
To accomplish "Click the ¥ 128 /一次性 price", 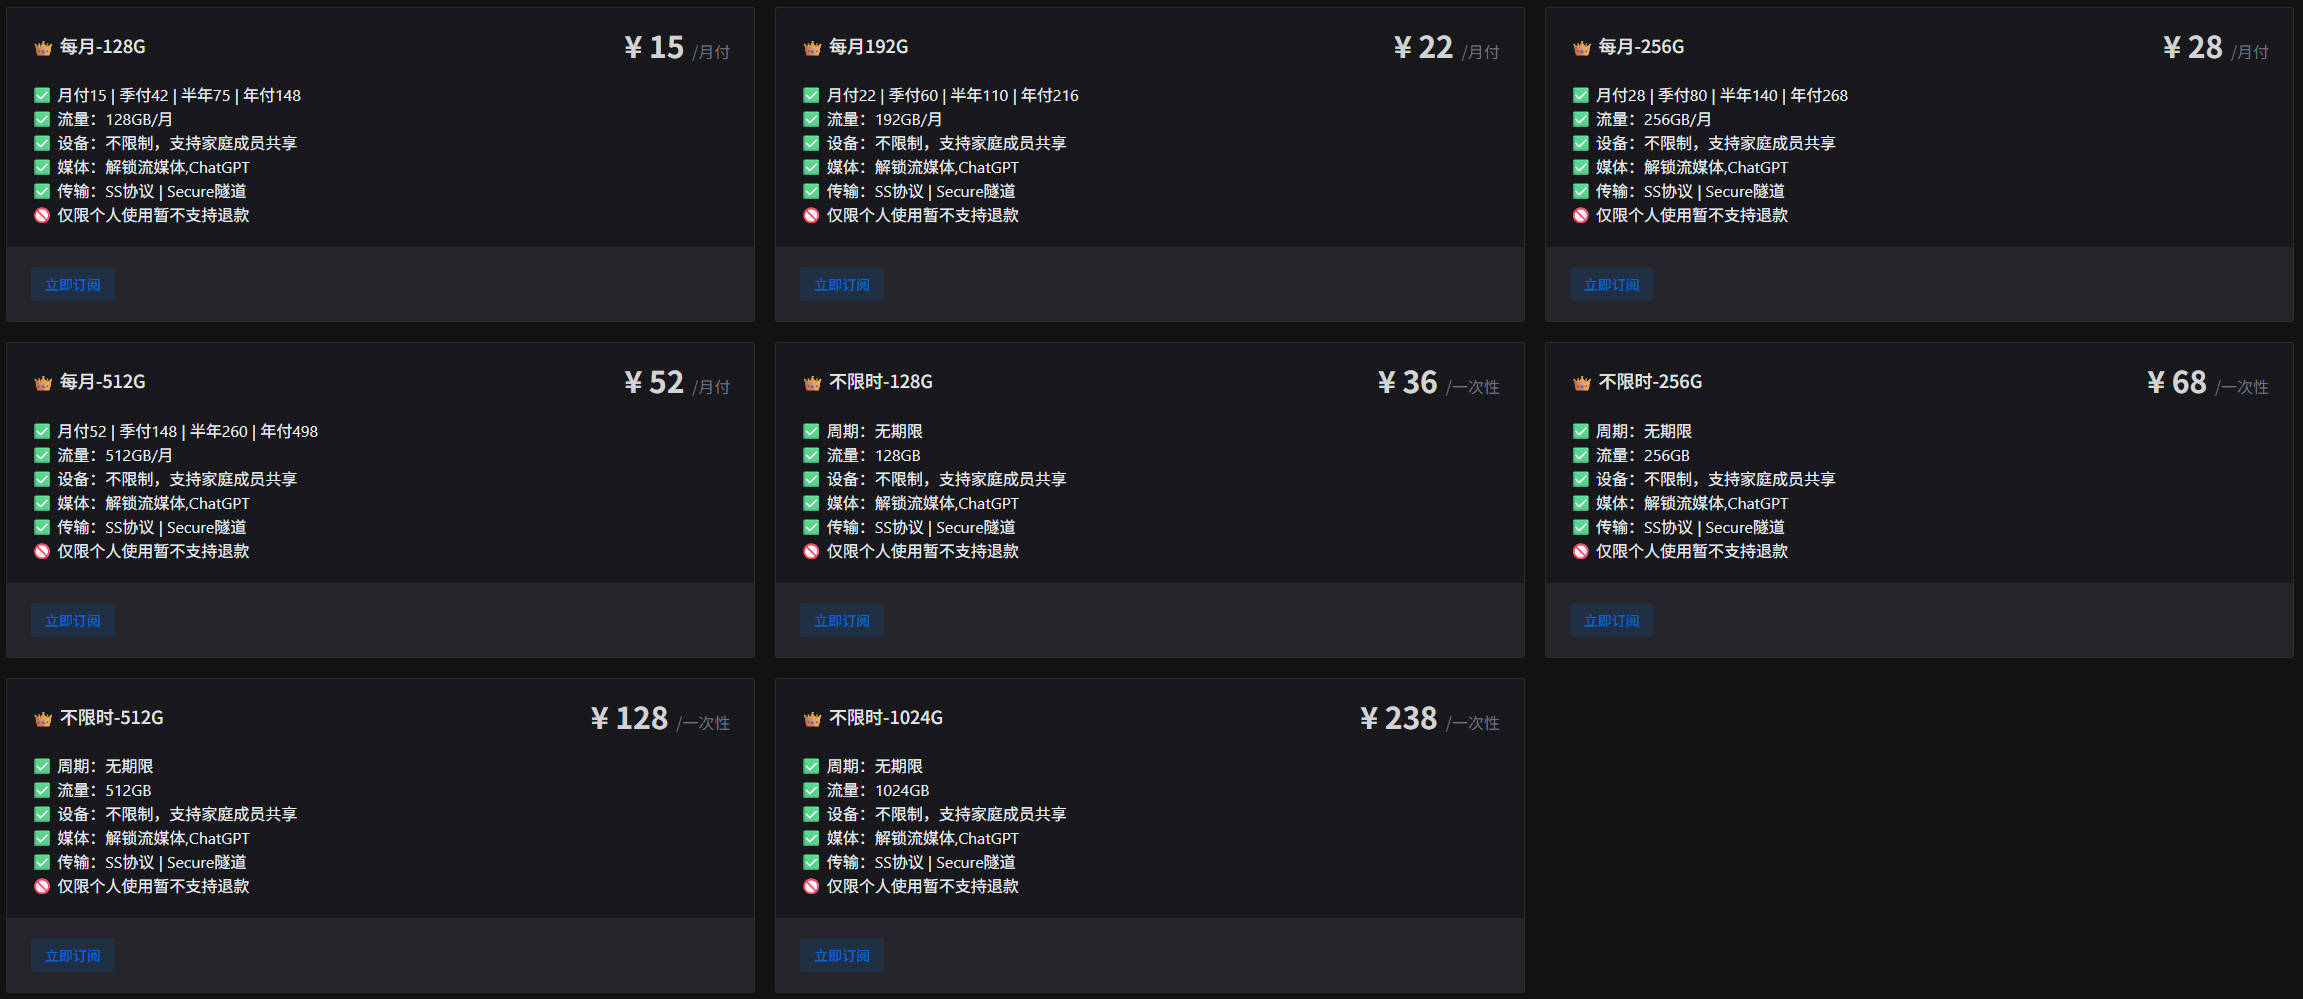I will [660, 719].
